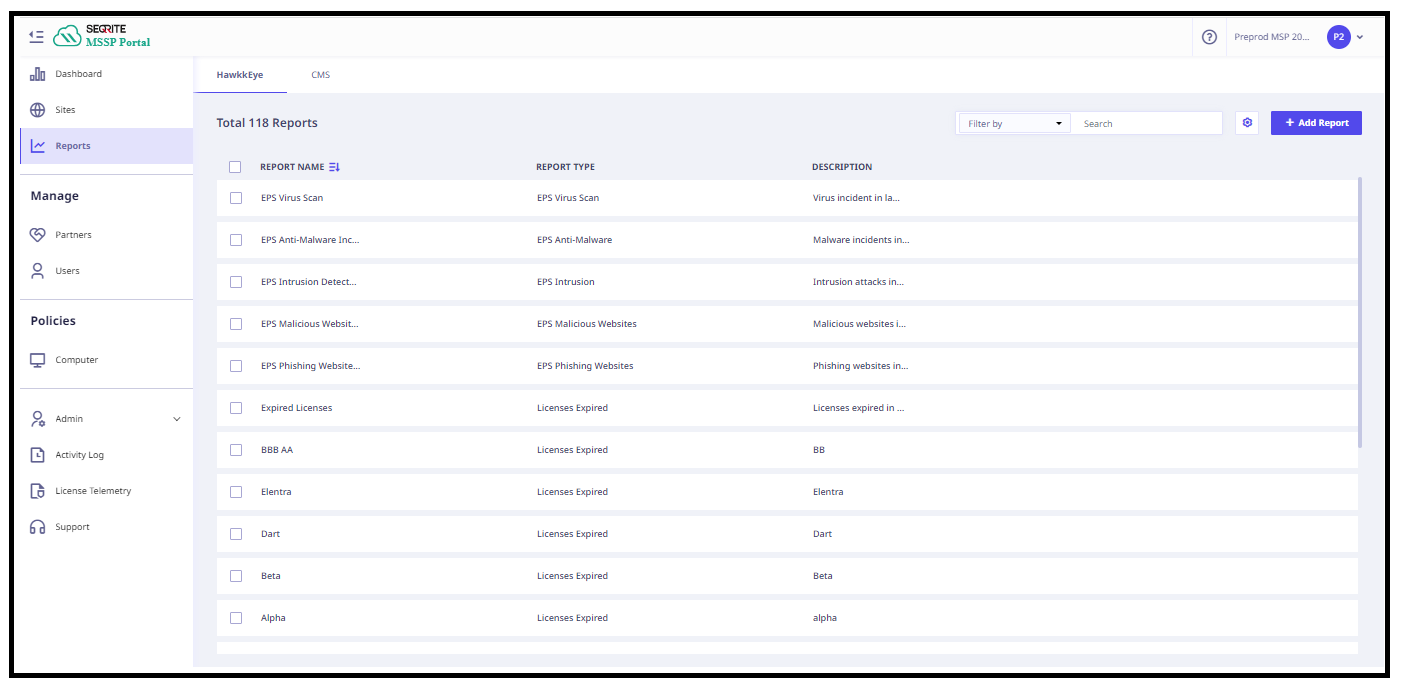Click Preprod MSP 20... account name
Screen dimensions: 1402x690
[1272, 37]
